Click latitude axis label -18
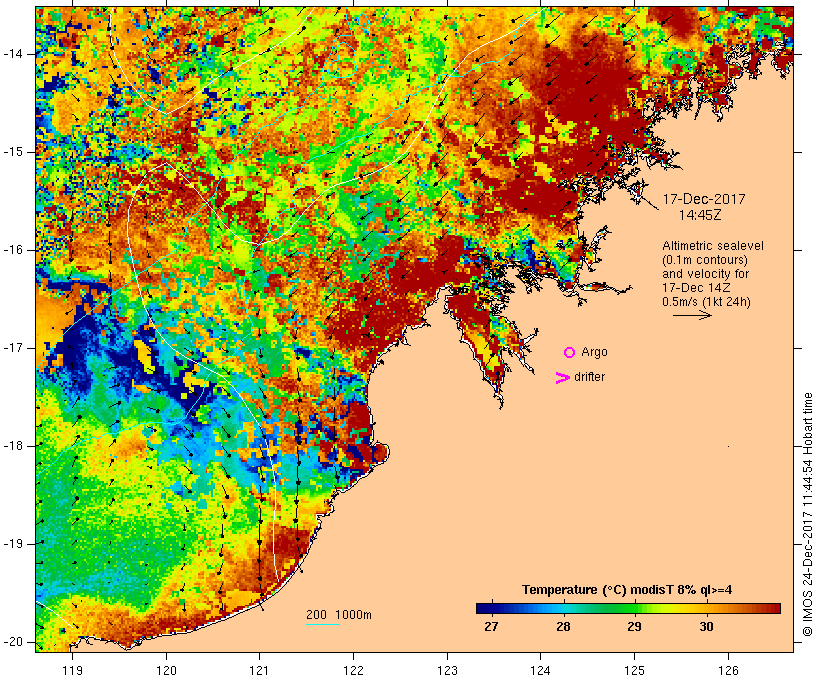The image size is (820, 680). 13,446
